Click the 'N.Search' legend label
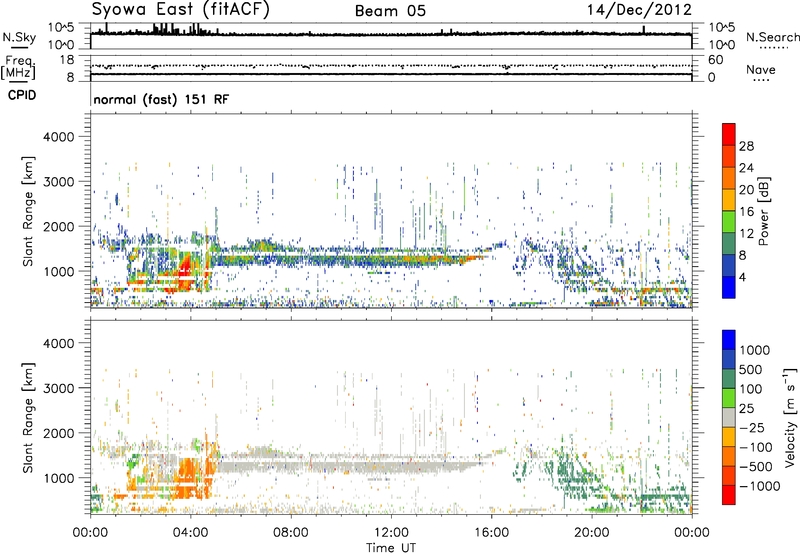Image resolution: width=800 pixels, height=554 pixels. 773,37
